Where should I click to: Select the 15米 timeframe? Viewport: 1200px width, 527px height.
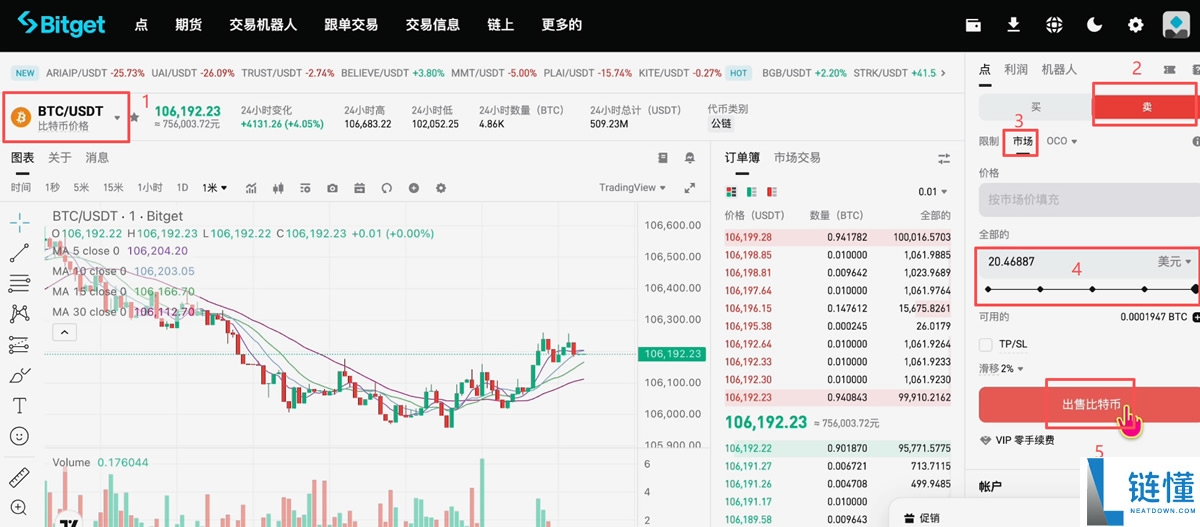[x=114, y=188]
